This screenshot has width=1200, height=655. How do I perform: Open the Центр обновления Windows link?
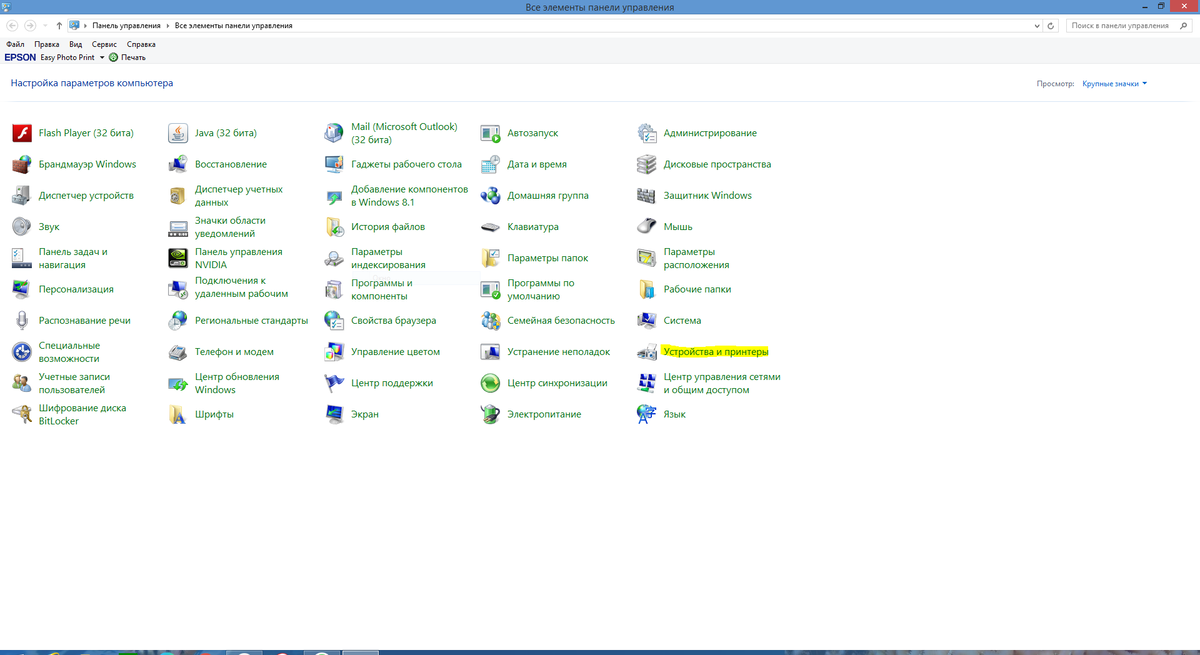237,383
